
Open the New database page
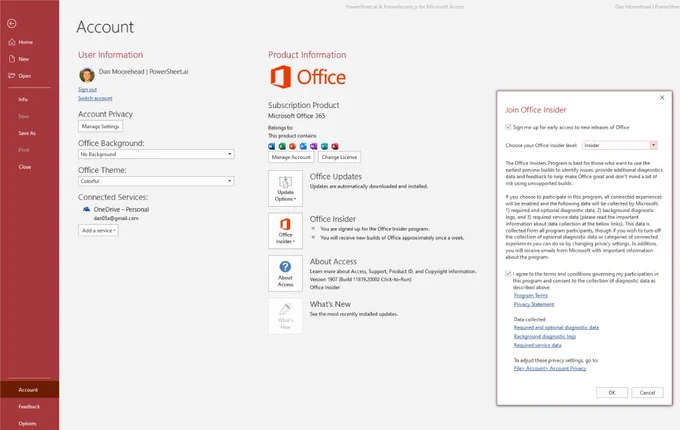click(19, 59)
